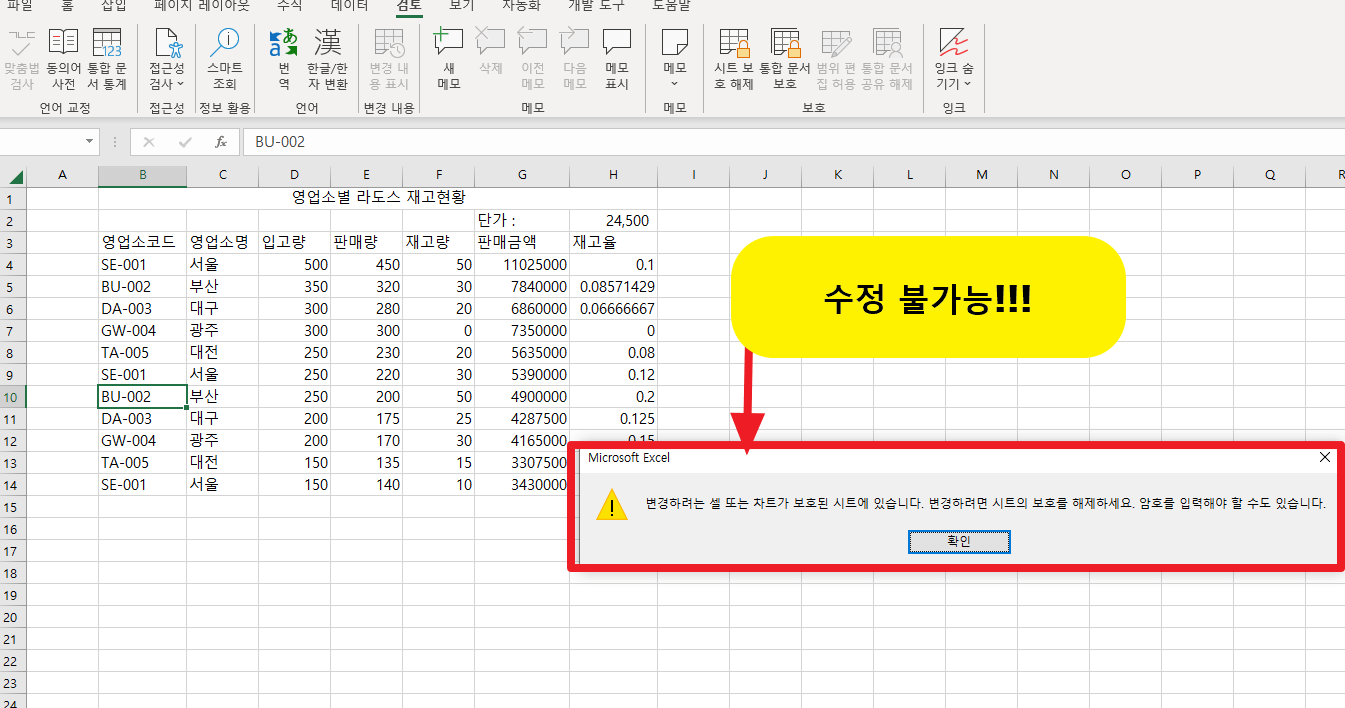This screenshot has width=1345, height=708.
Task: Click the select-all corner of the grid
Action: (12, 175)
